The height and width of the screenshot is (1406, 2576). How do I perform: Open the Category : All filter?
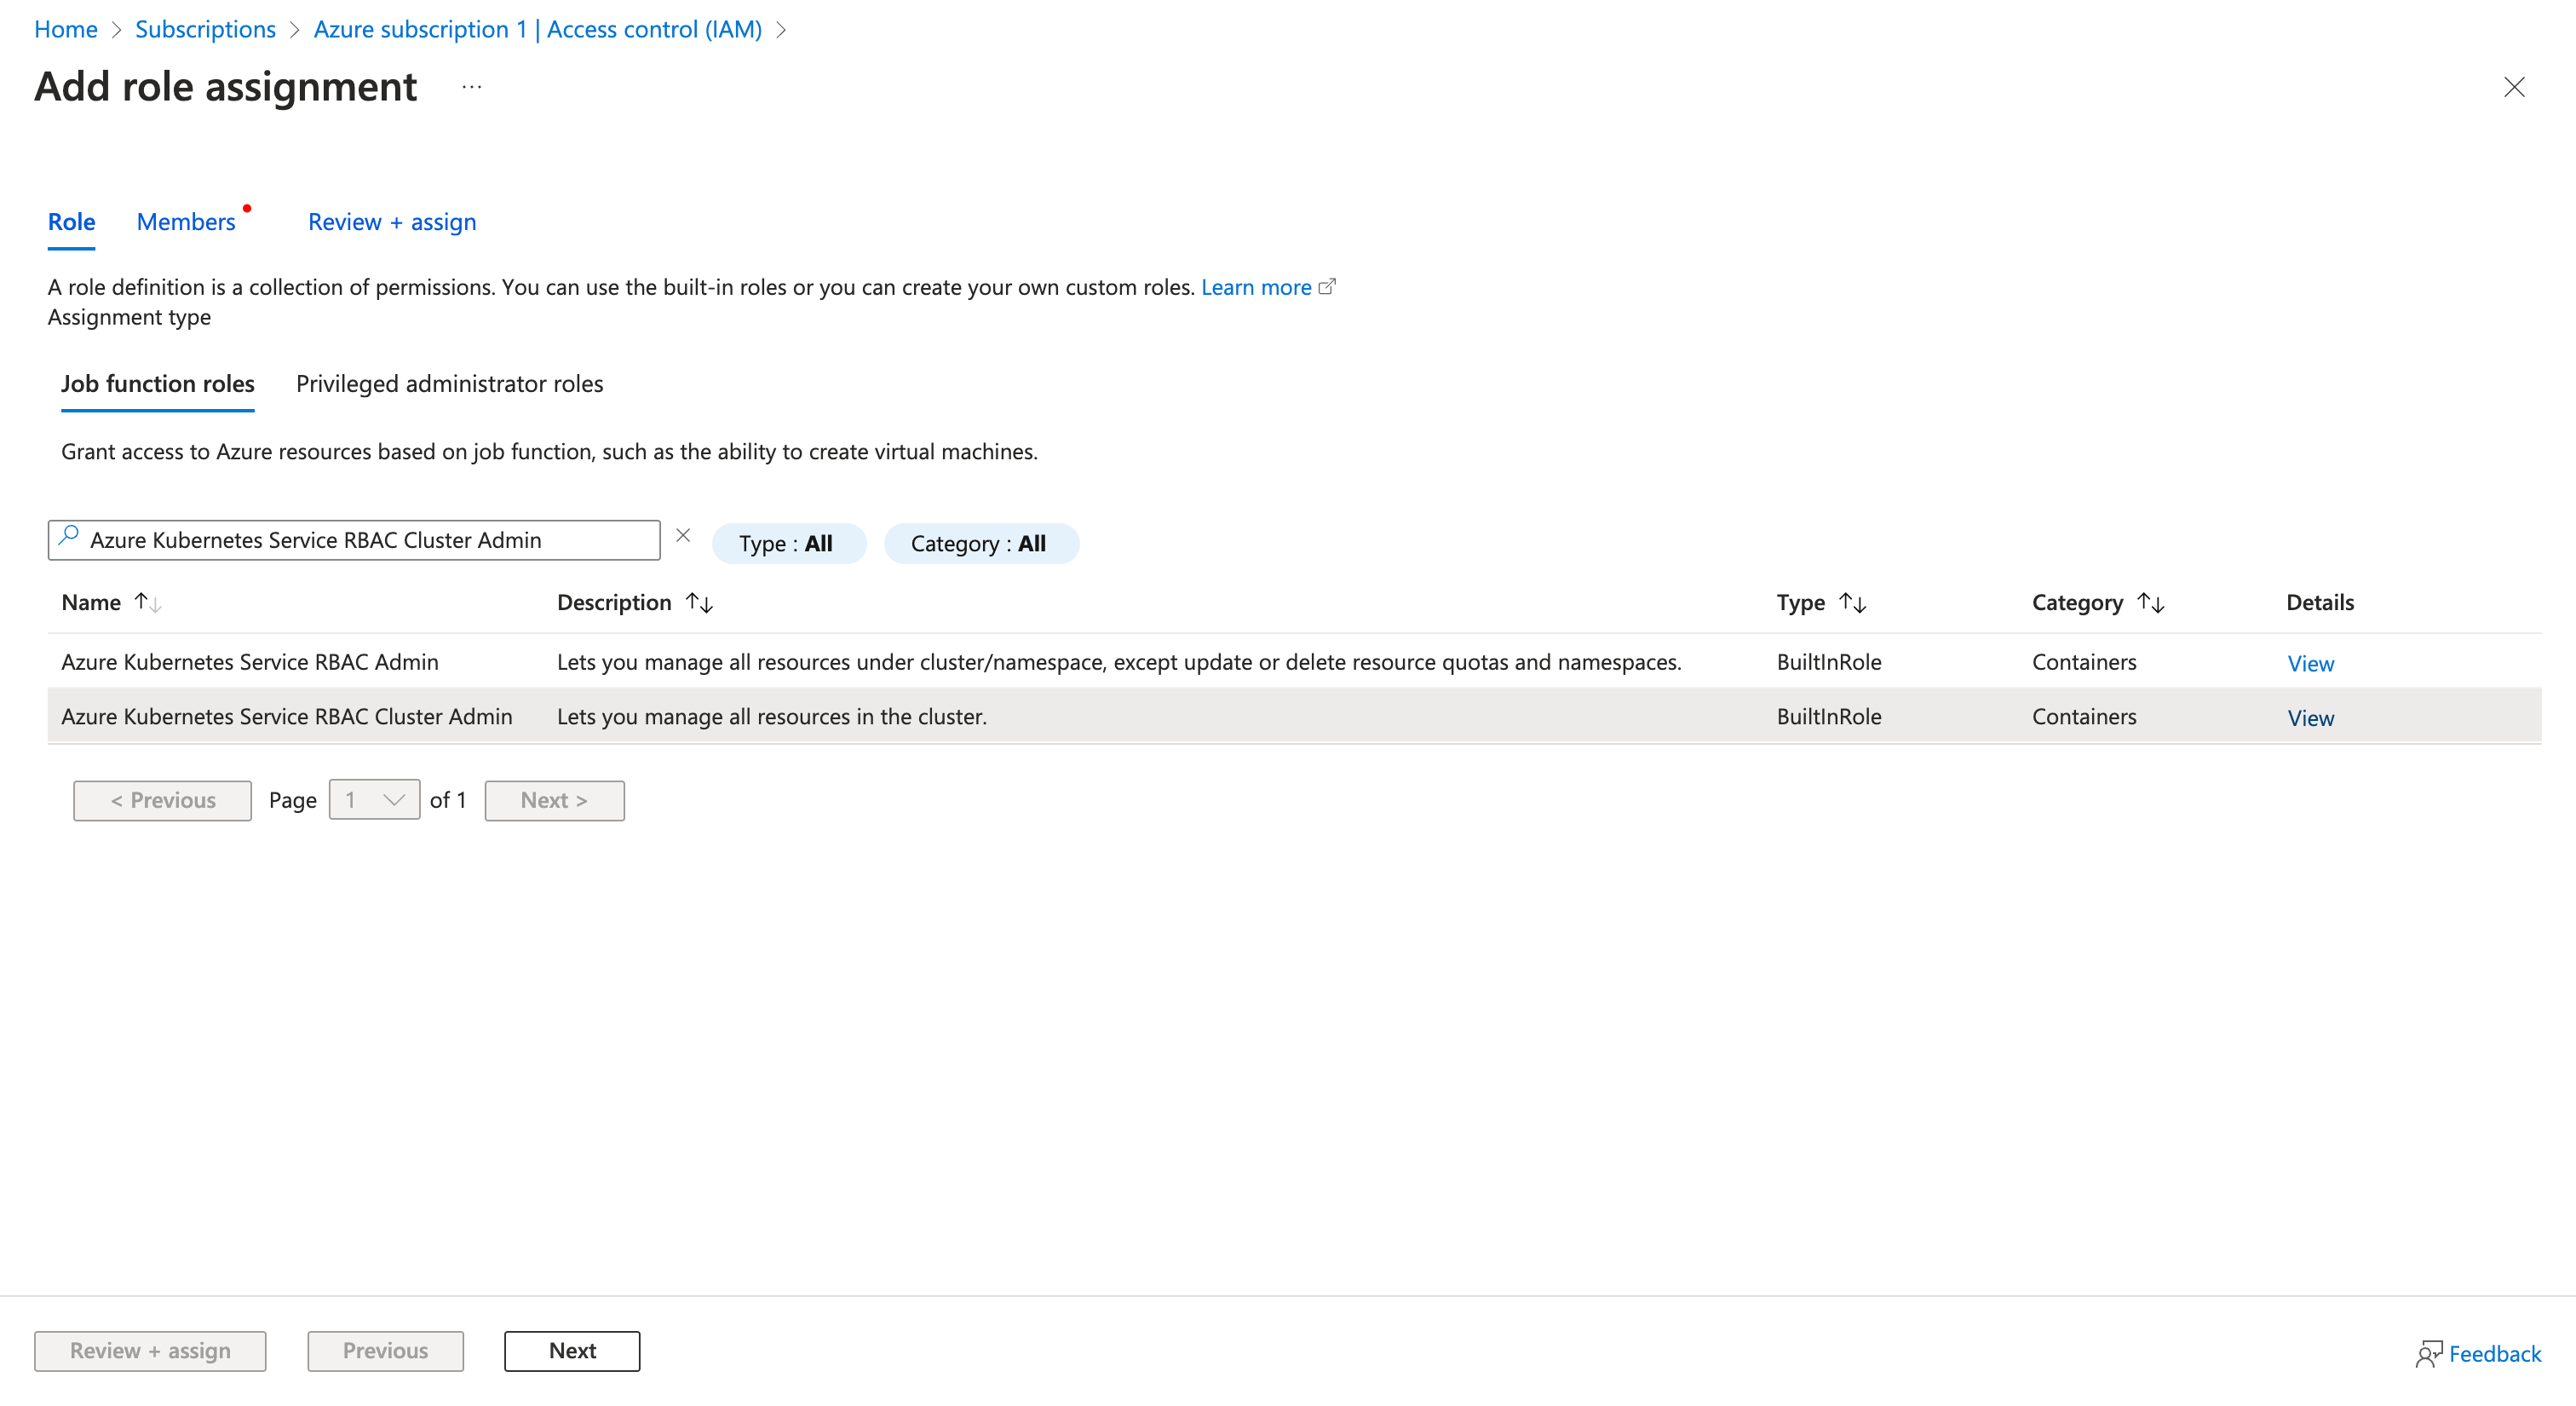tap(980, 543)
